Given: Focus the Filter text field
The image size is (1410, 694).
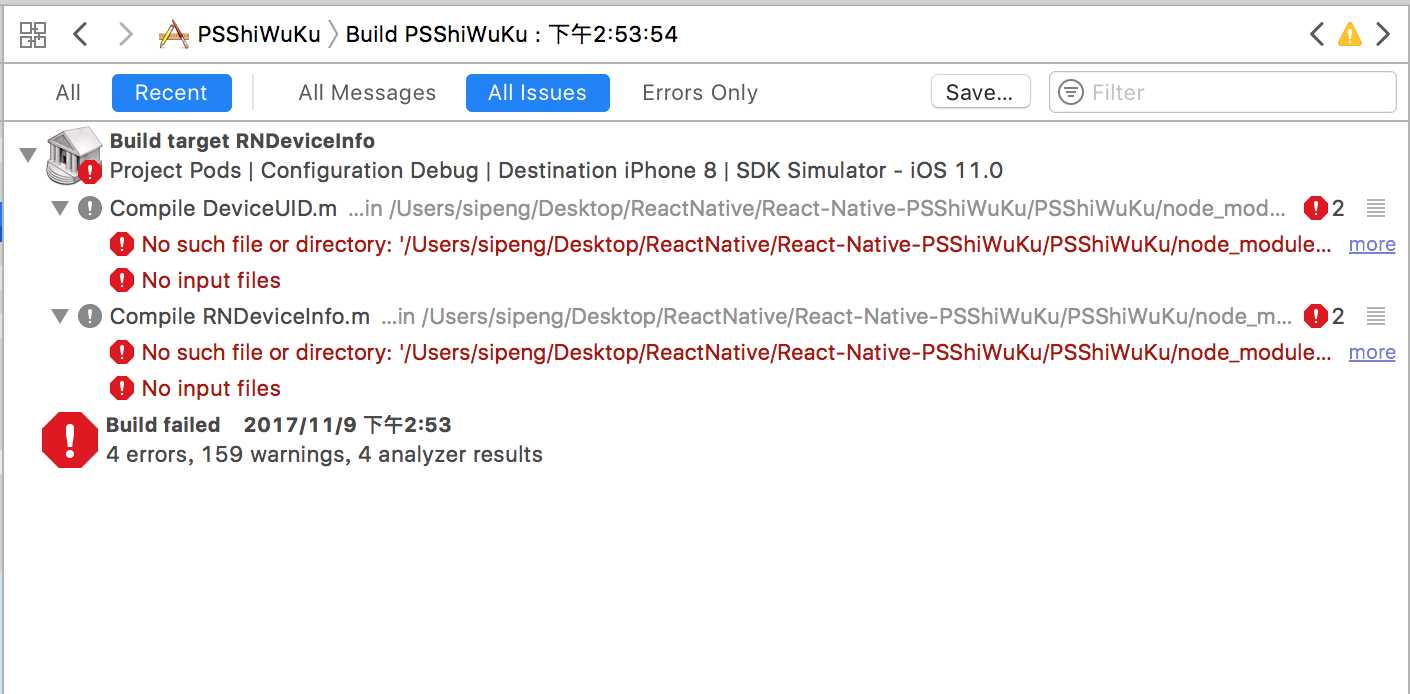Looking at the screenshot, I should click(1222, 92).
